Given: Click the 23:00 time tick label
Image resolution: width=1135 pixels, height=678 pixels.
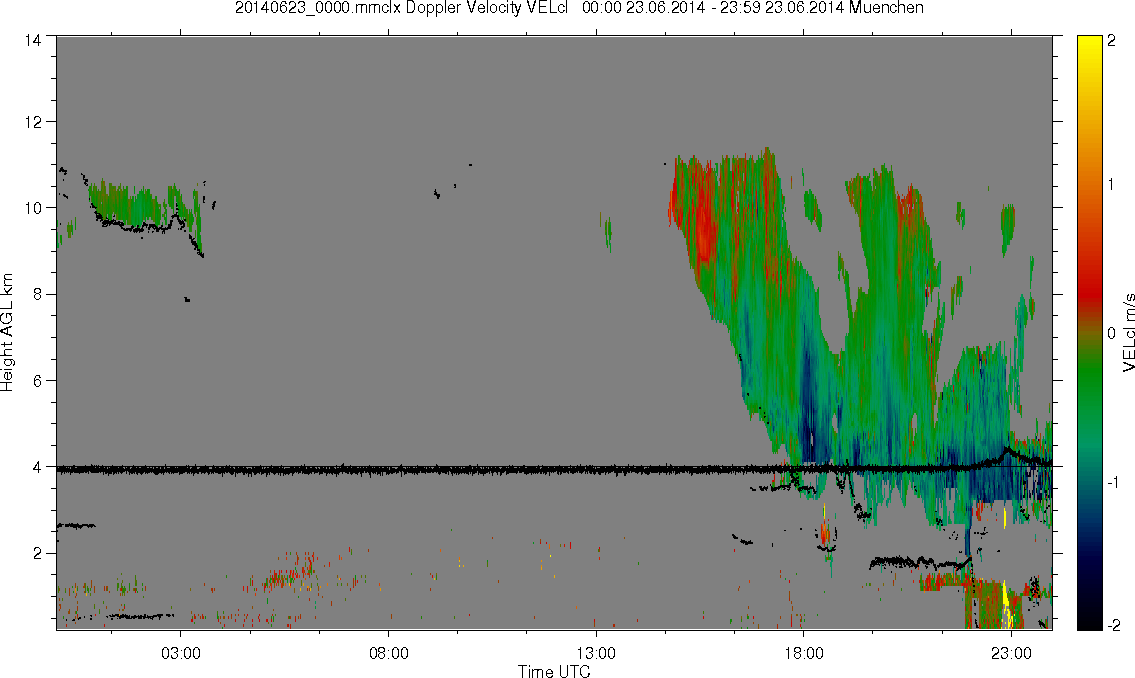Looking at the screenshot, I should pyautogui.click(x=1011, y=653).
